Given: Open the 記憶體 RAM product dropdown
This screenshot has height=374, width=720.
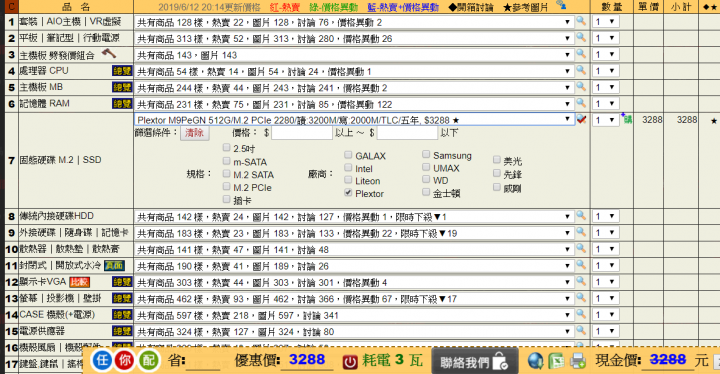Looking at the screenshot, I should (x=354, y=104).
